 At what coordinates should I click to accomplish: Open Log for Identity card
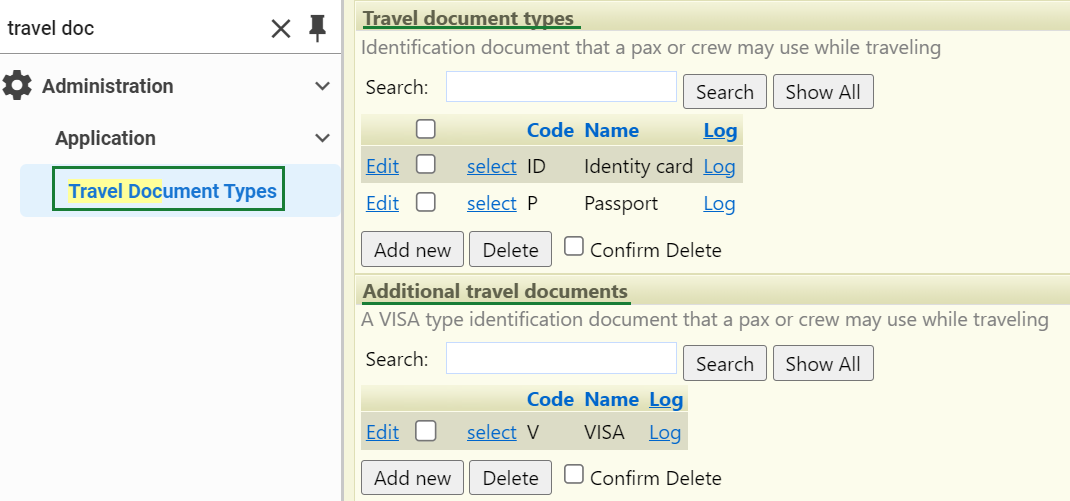tap(719, 167)
